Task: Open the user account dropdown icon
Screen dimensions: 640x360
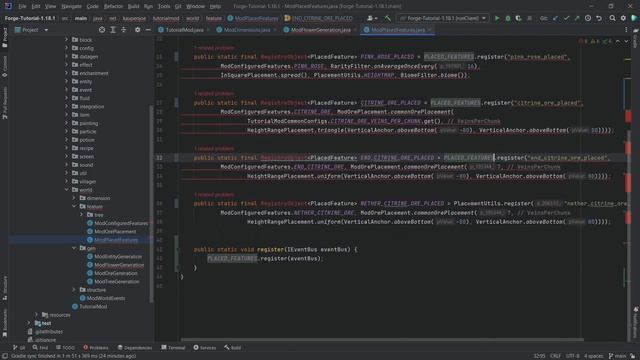Action: (x=371, y=18)
